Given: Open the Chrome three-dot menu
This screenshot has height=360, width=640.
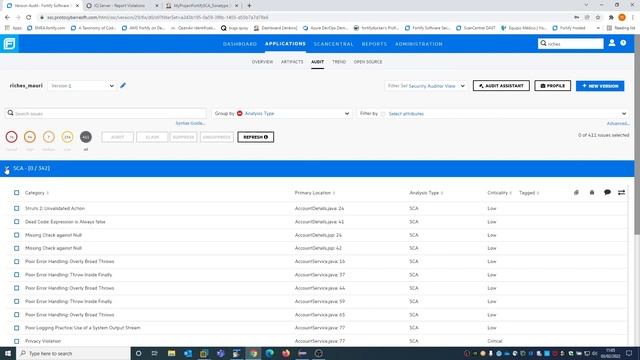Looking at the screenshot, I should pos(633,18).
